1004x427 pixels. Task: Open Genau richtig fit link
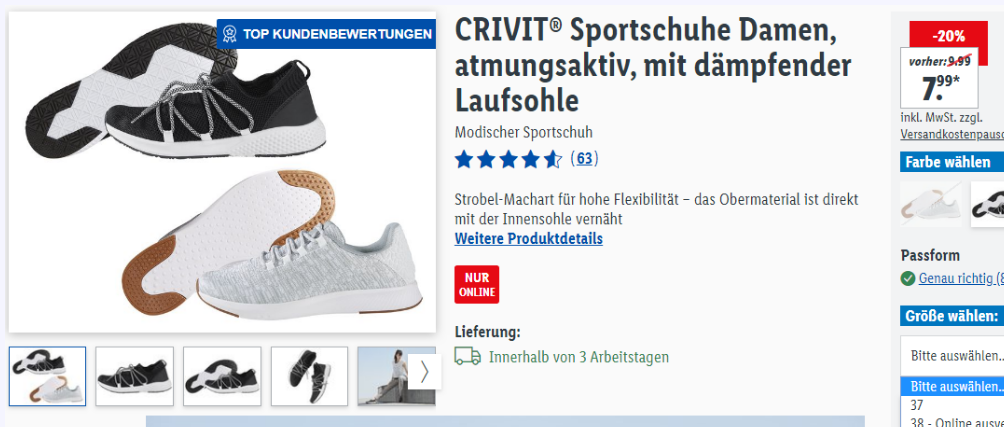click(x=960, y=278)
